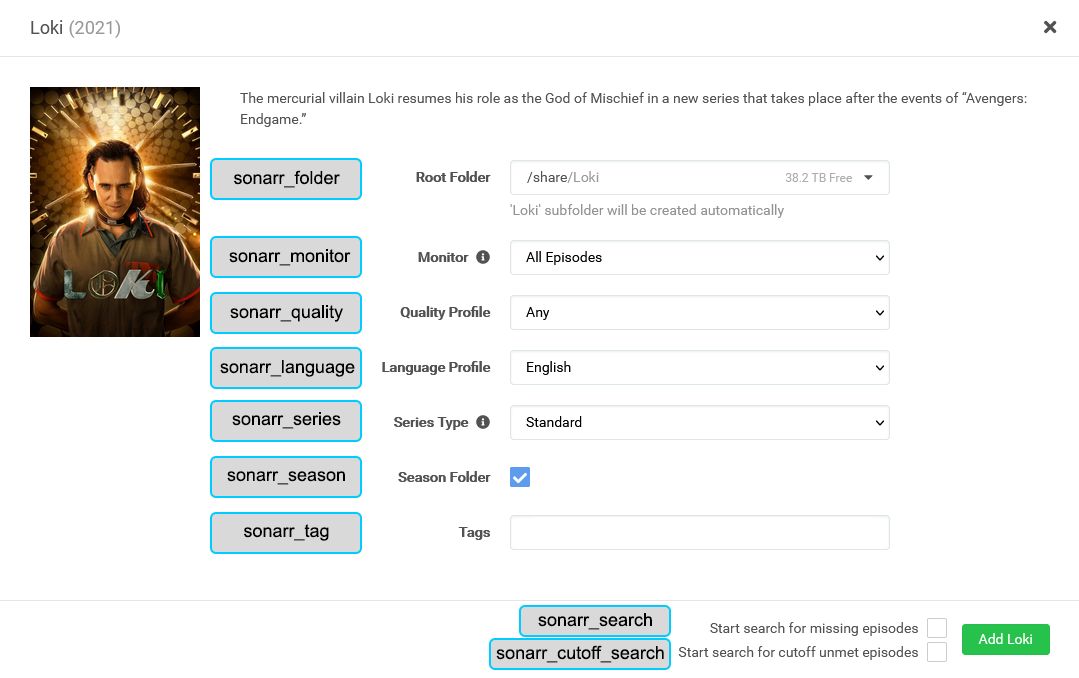Click into the Tags input field
Image resolution: width=1079 pixels, height=678 pixels.
(x=699, y=533)
